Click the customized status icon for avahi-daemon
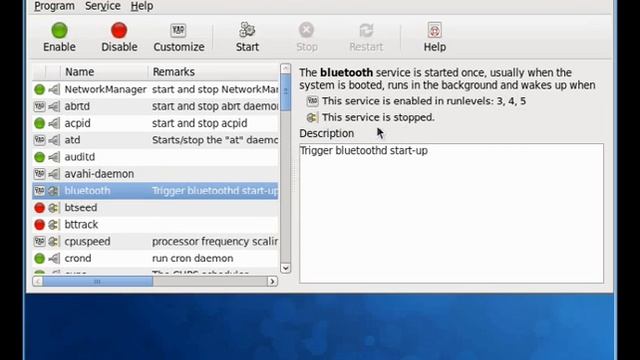640x360 pixels. coord(40,174)
